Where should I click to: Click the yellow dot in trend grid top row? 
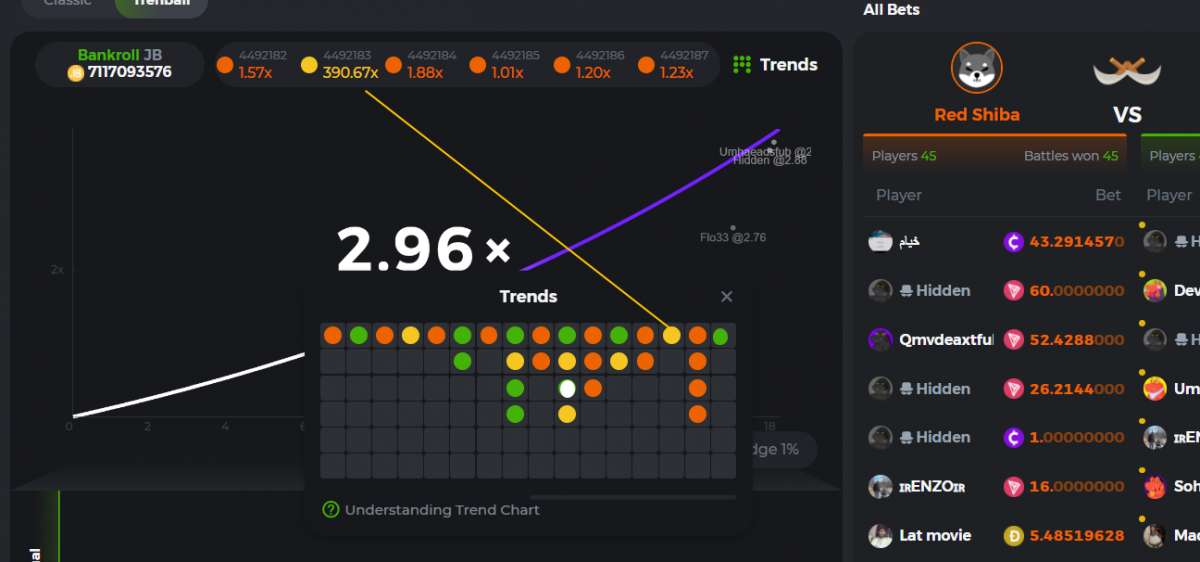point(671,335)
